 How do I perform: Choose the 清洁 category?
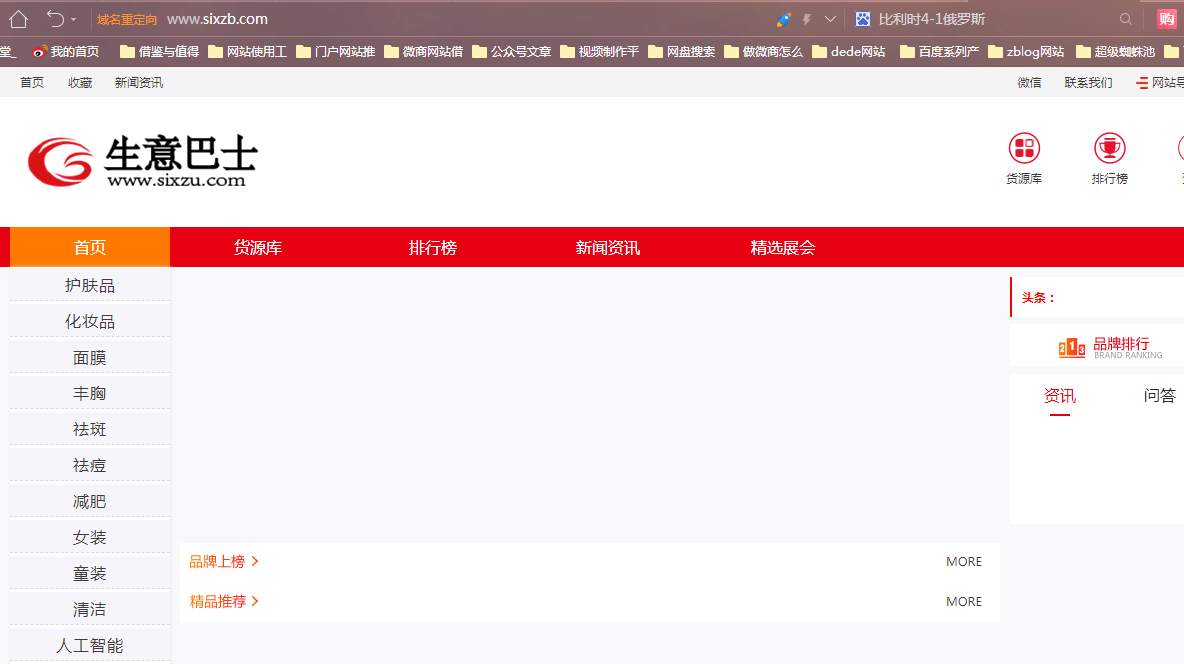[x=90, y=609]
